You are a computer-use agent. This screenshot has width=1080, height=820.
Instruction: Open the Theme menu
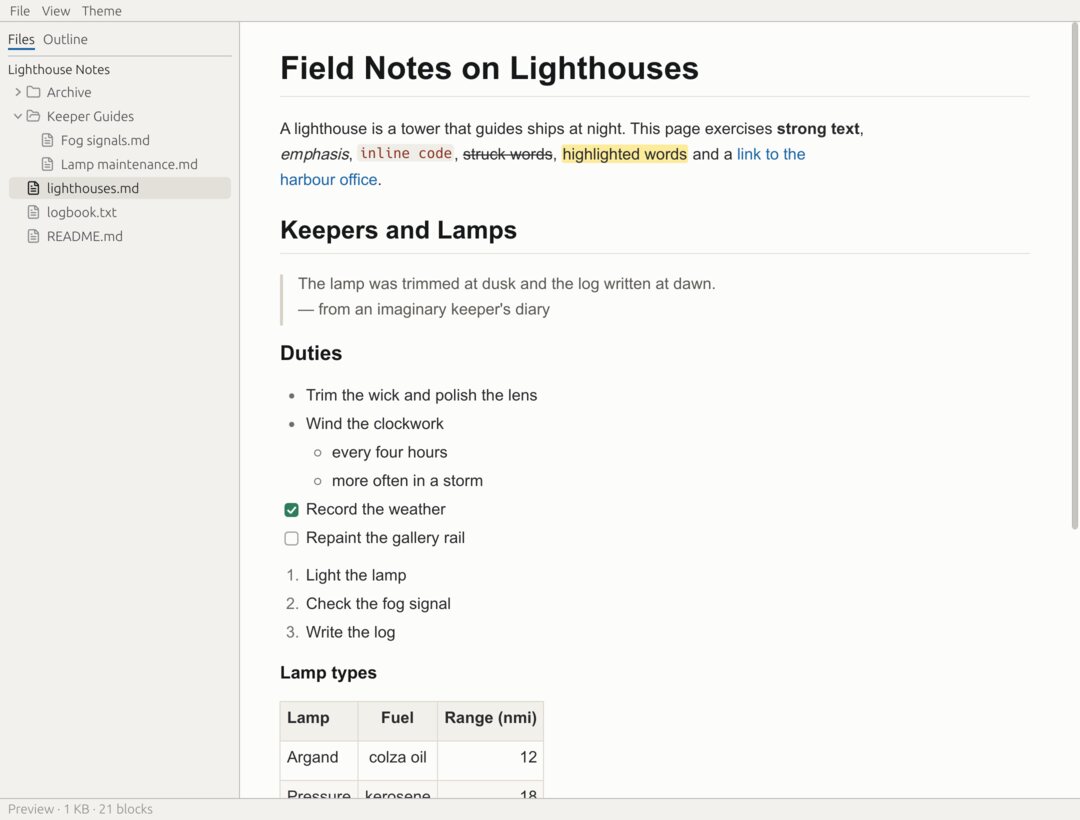tap(101, 11)
